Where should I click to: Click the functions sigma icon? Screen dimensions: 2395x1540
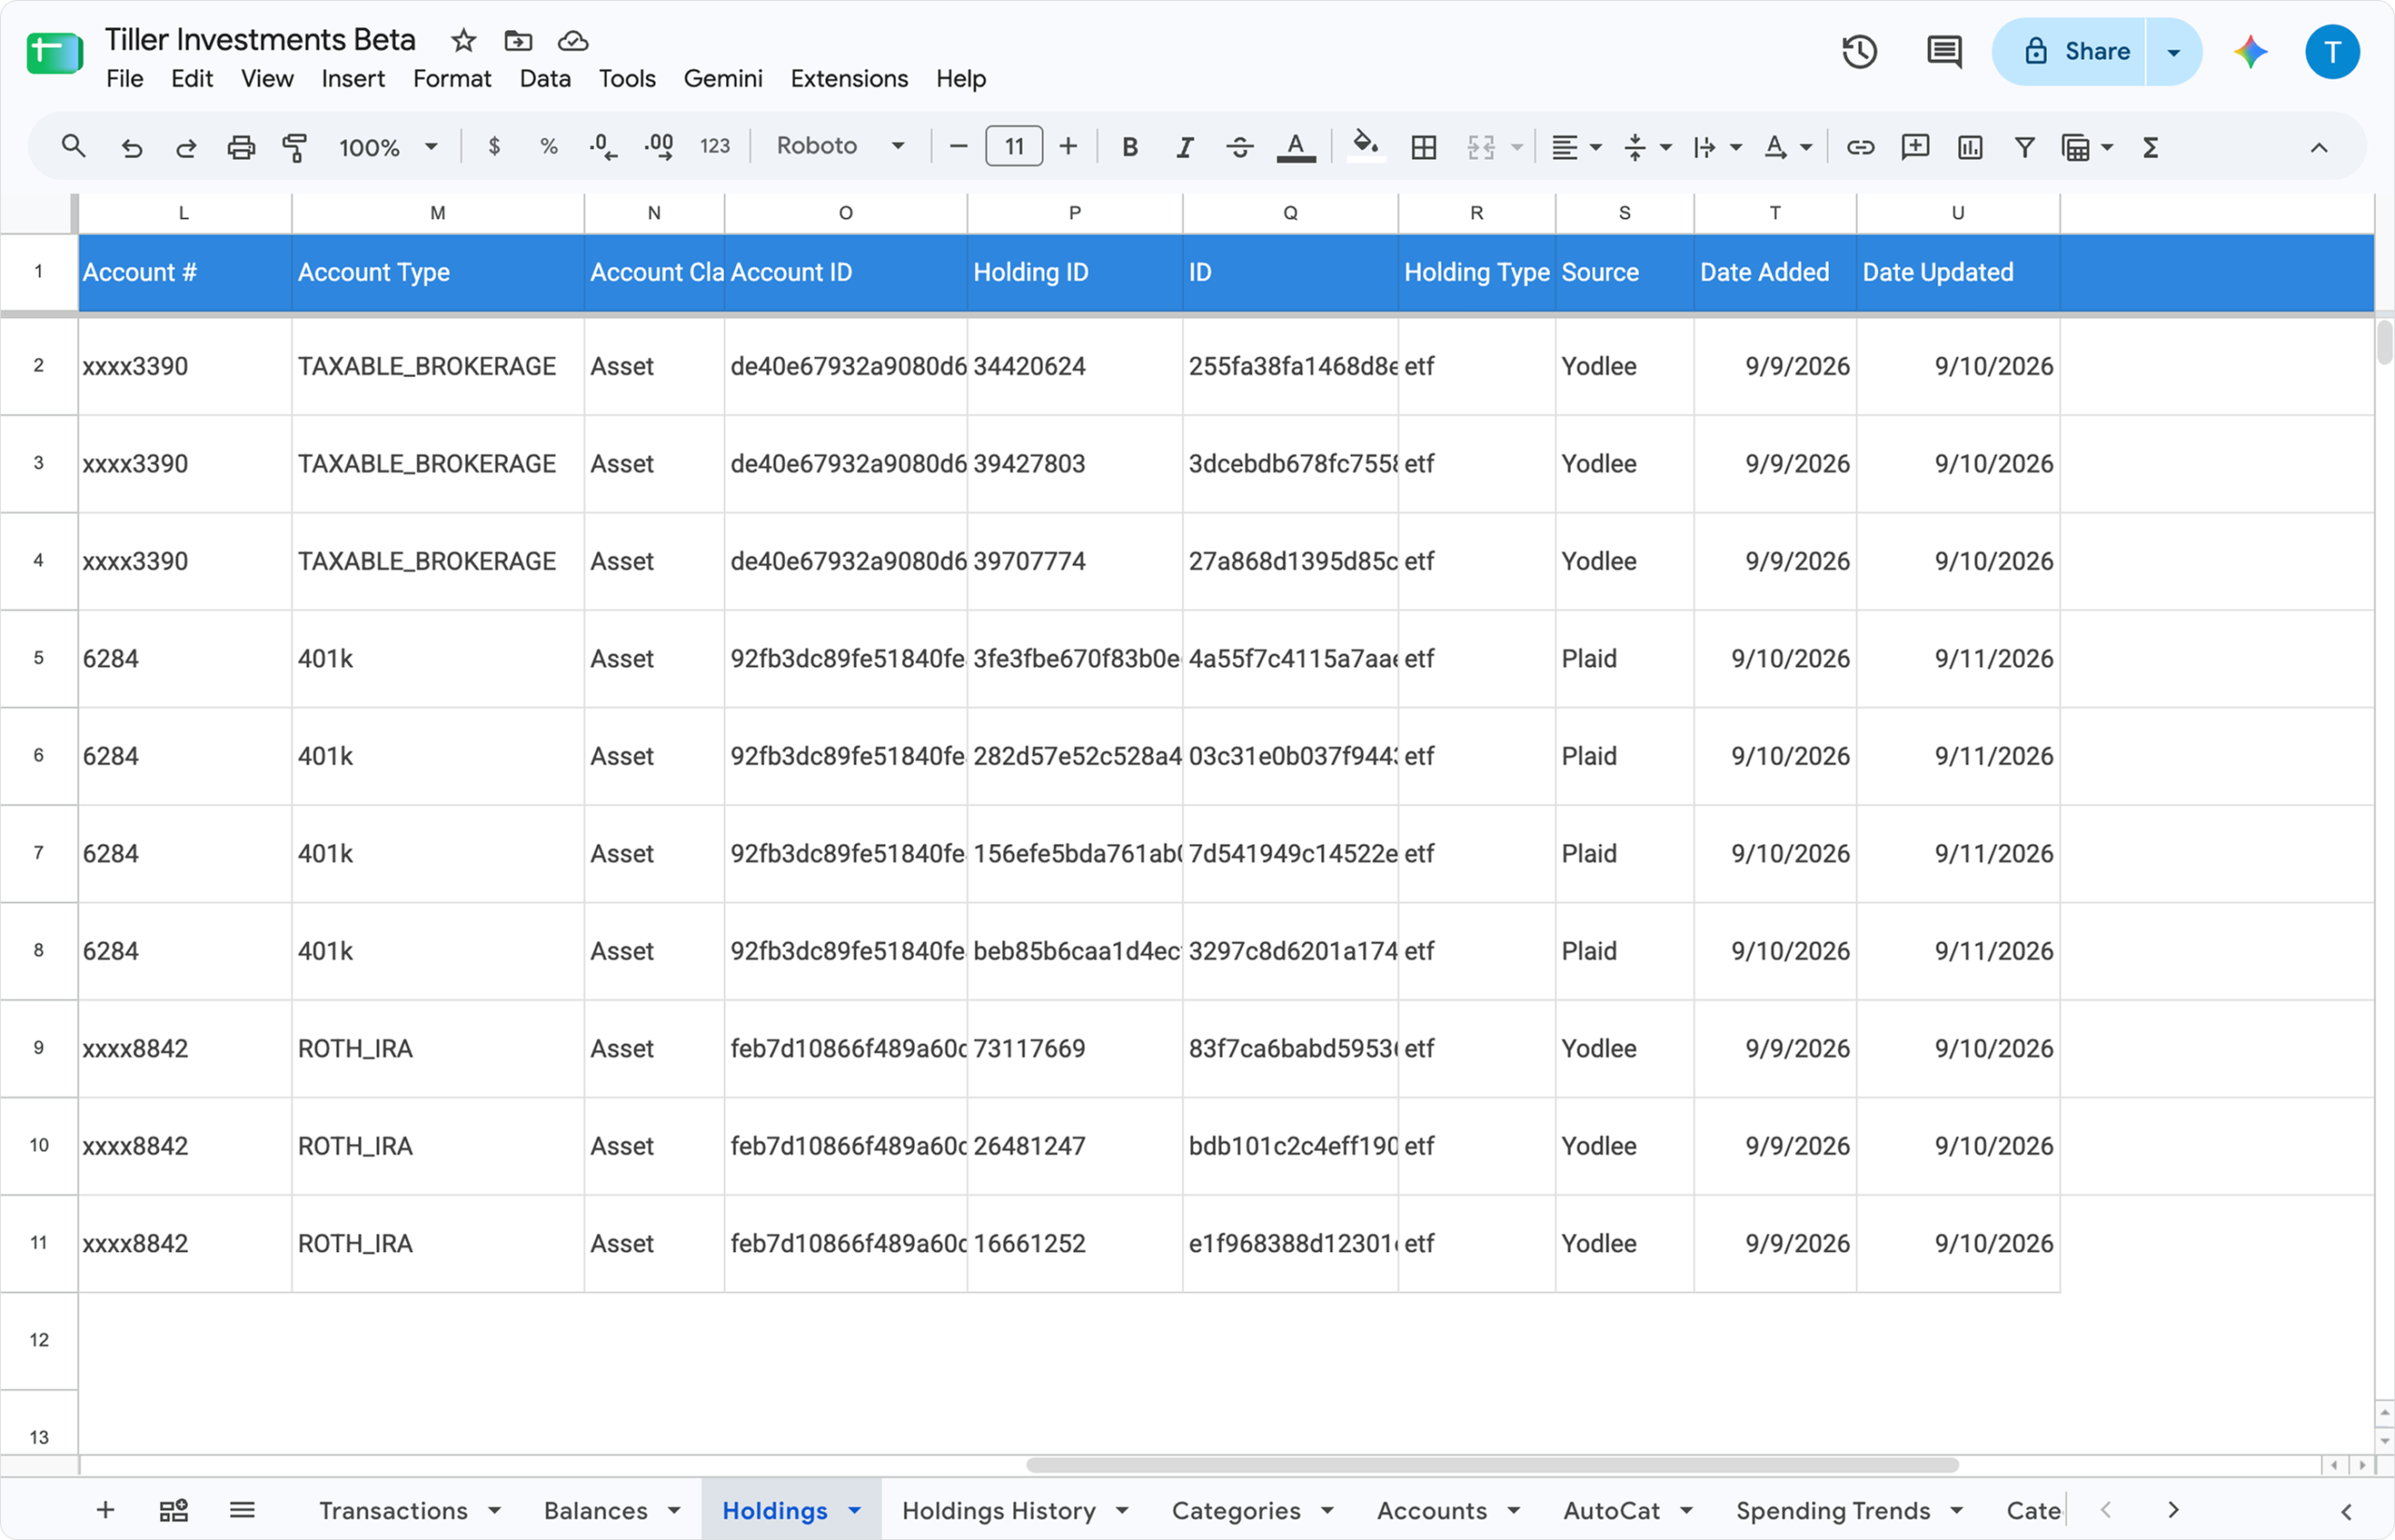point(2150,148)
